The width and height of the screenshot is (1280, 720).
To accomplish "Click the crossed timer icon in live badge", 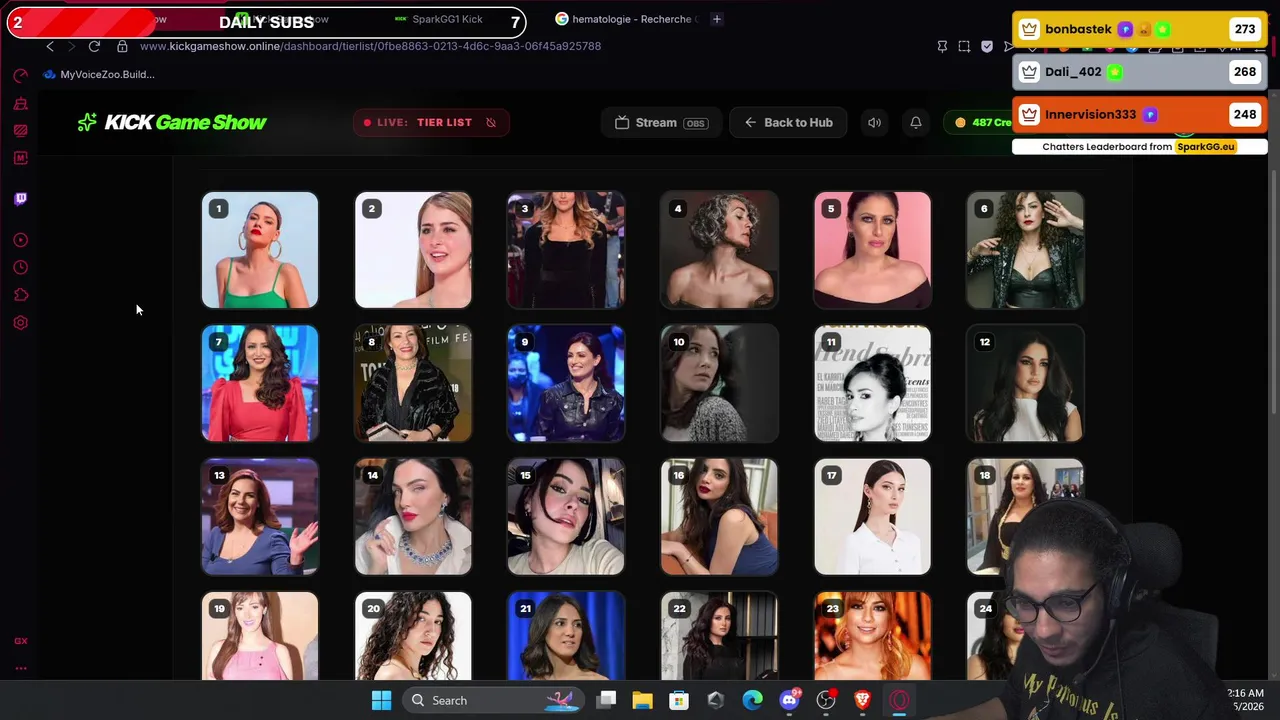I will pos(491,122).
